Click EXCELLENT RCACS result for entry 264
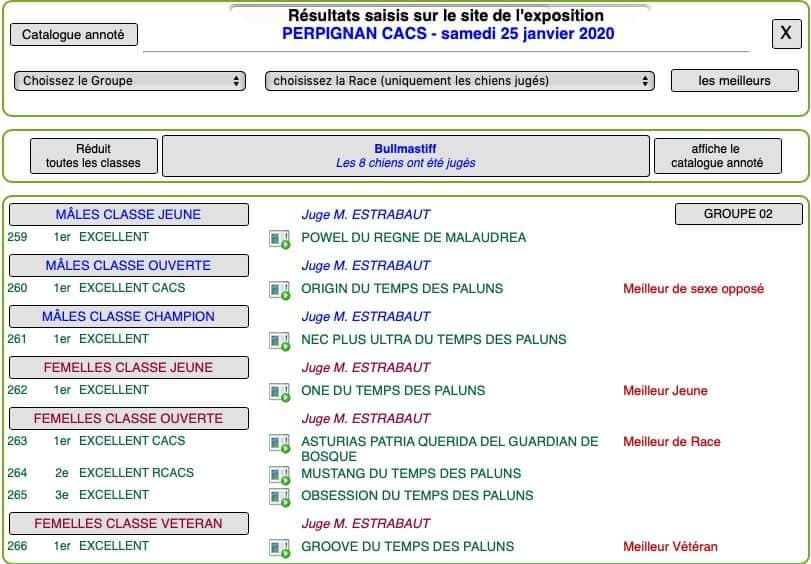Image resolution: width=811 pixels, height=564 pixels. 137,473
